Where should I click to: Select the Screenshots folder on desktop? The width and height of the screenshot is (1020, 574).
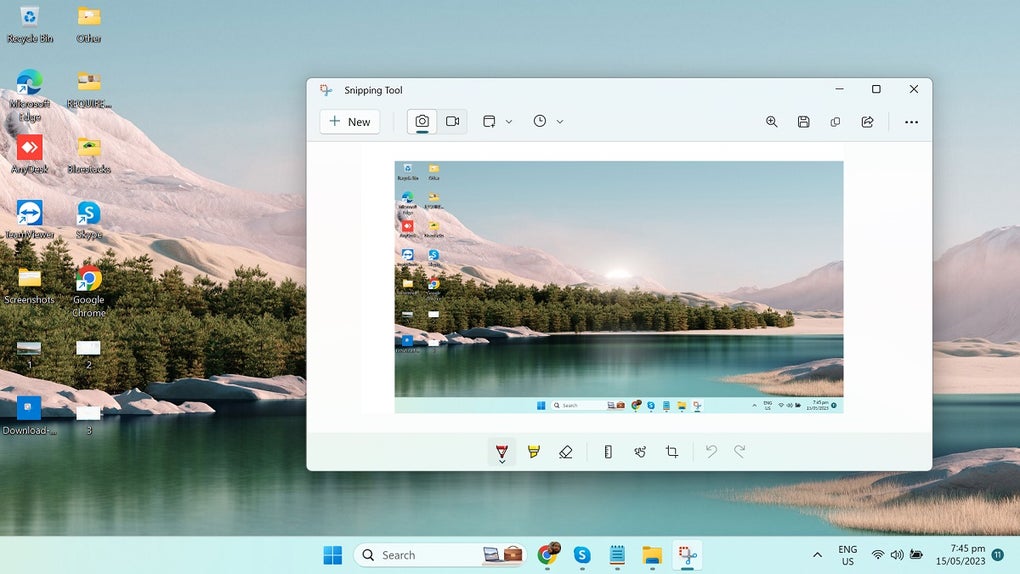pos(29,285)
